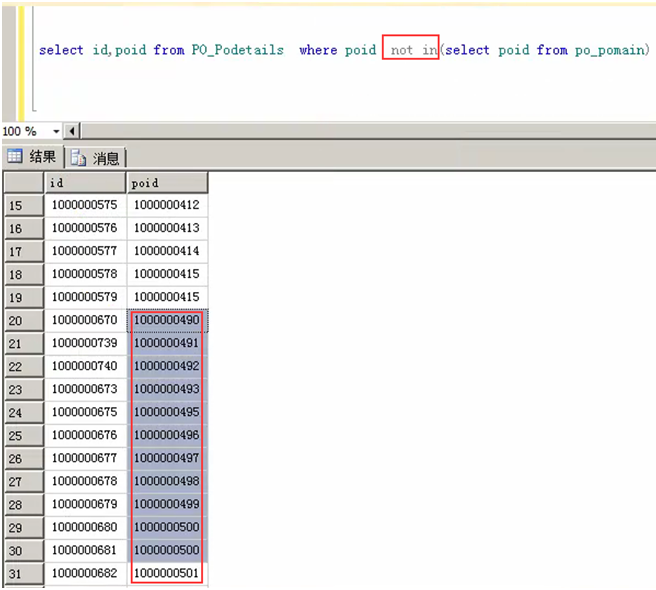Click poid cell 1000000497
The height and width of the screenshot is (590, 656).
[167, 458]
